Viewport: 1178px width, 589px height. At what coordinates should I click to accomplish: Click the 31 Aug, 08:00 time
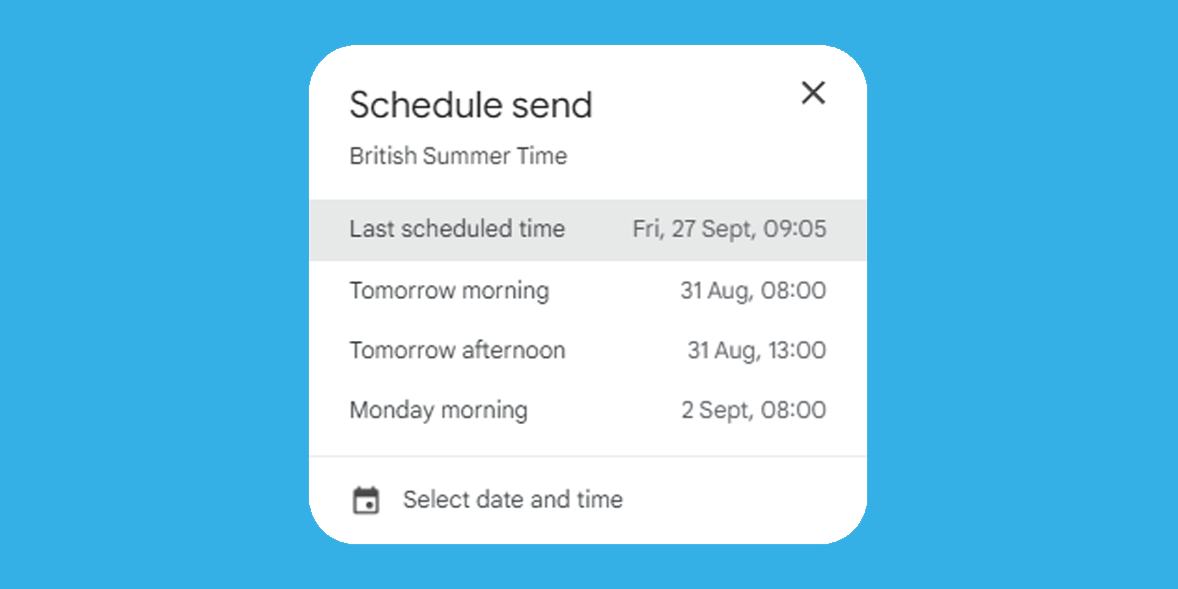pos(753,291)
